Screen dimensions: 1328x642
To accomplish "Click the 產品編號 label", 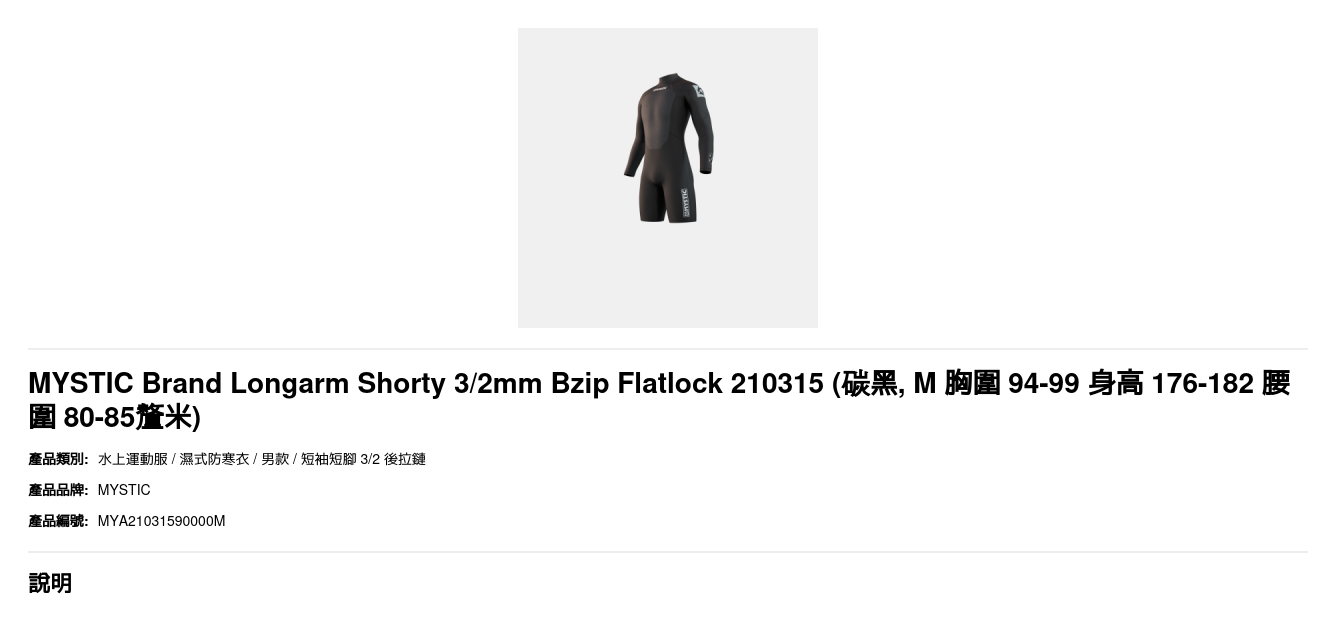I will click(58, 521).
